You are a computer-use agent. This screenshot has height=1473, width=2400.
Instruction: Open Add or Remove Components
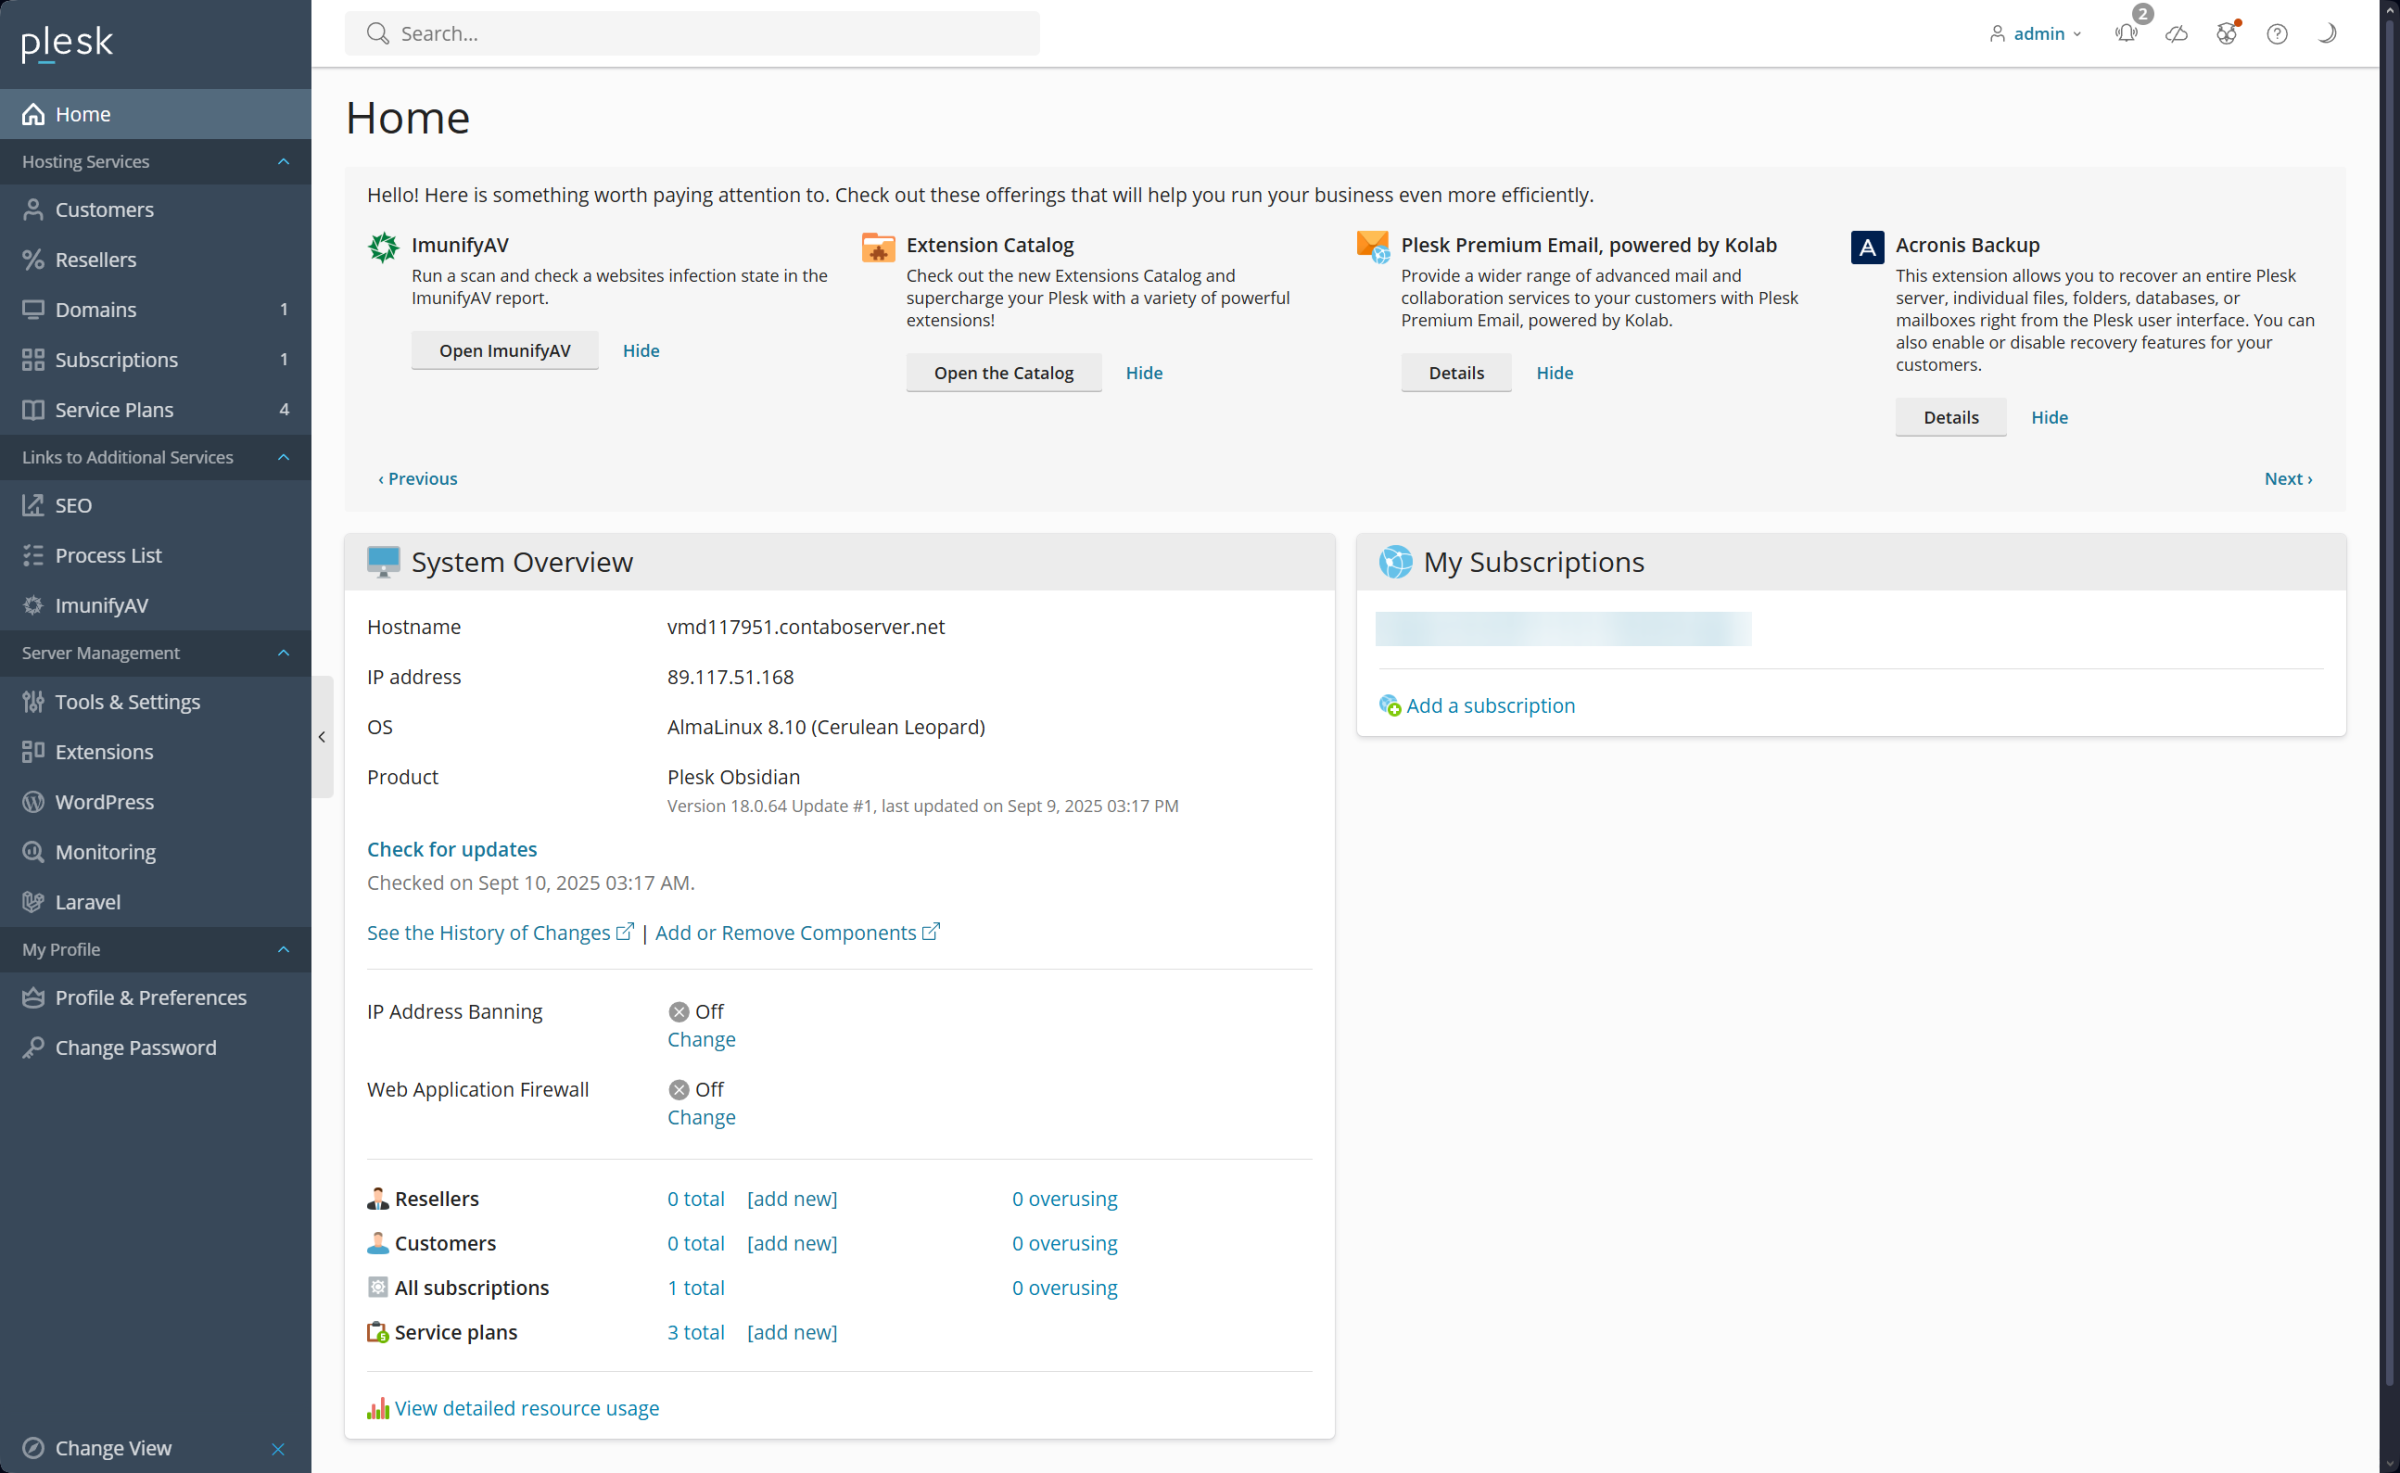[x=797, y=933]
